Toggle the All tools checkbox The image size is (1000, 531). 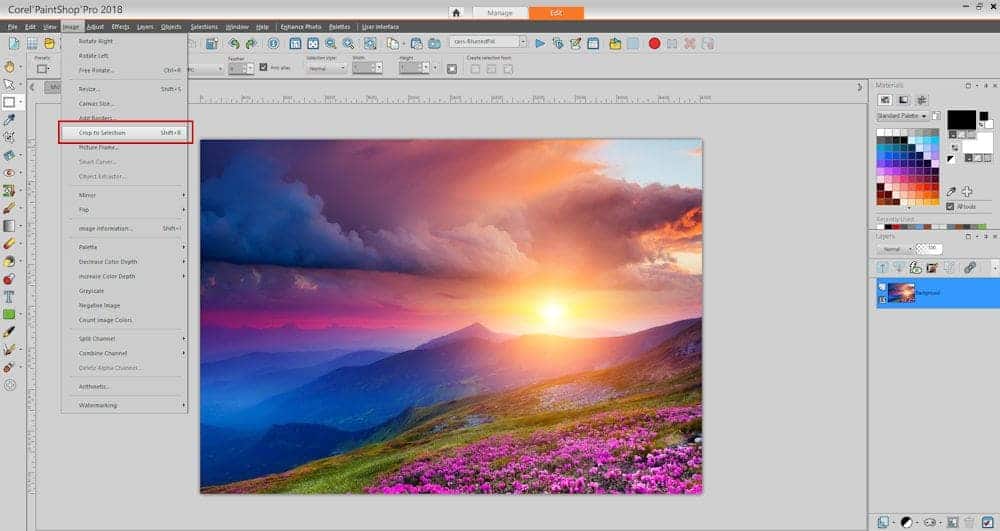point(950,206)
